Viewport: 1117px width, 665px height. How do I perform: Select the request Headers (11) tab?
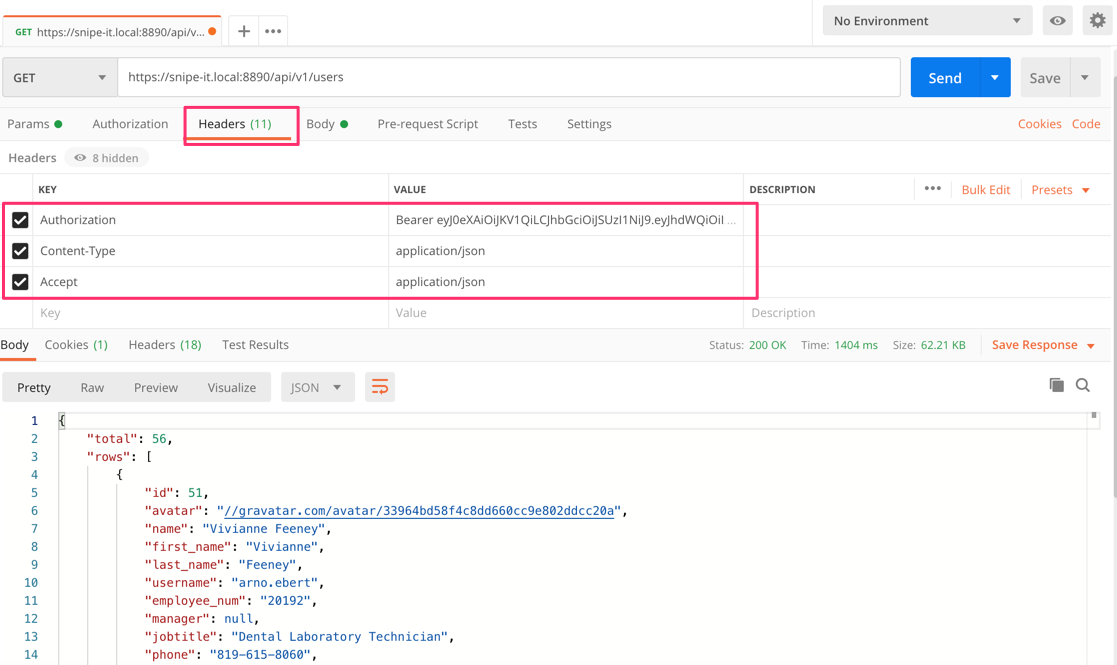click(235, 124)
